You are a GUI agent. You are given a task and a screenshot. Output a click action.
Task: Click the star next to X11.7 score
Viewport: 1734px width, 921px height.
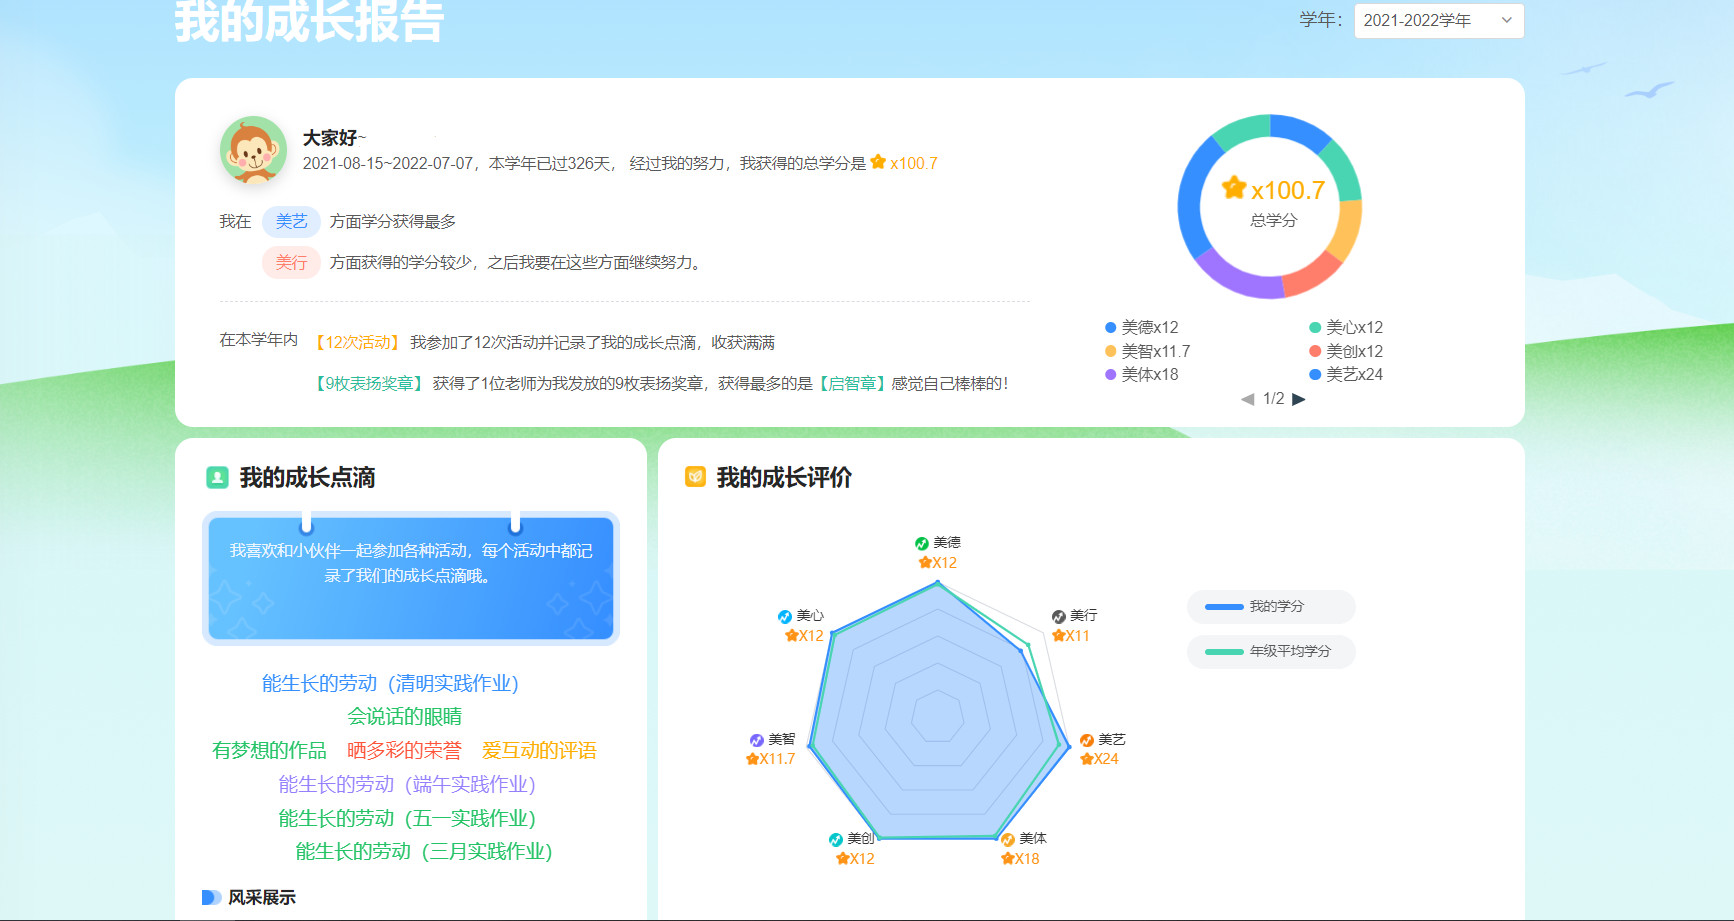pyautogui.click(x=752, y=759)
